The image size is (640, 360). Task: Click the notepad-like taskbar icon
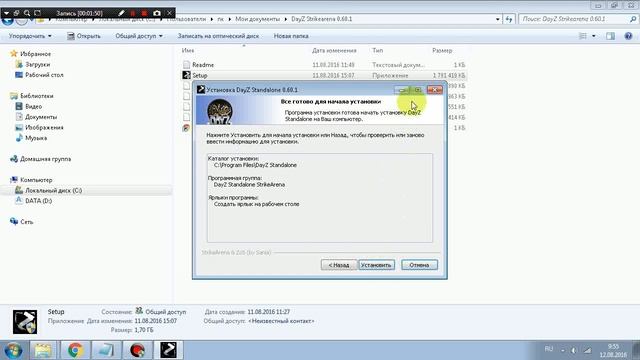(x=105, y=350)
